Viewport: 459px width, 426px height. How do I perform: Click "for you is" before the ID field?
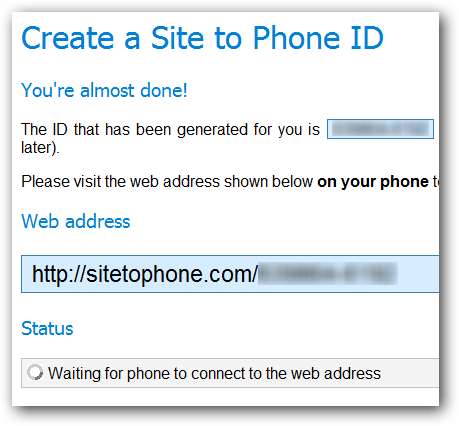click(287, 130)
